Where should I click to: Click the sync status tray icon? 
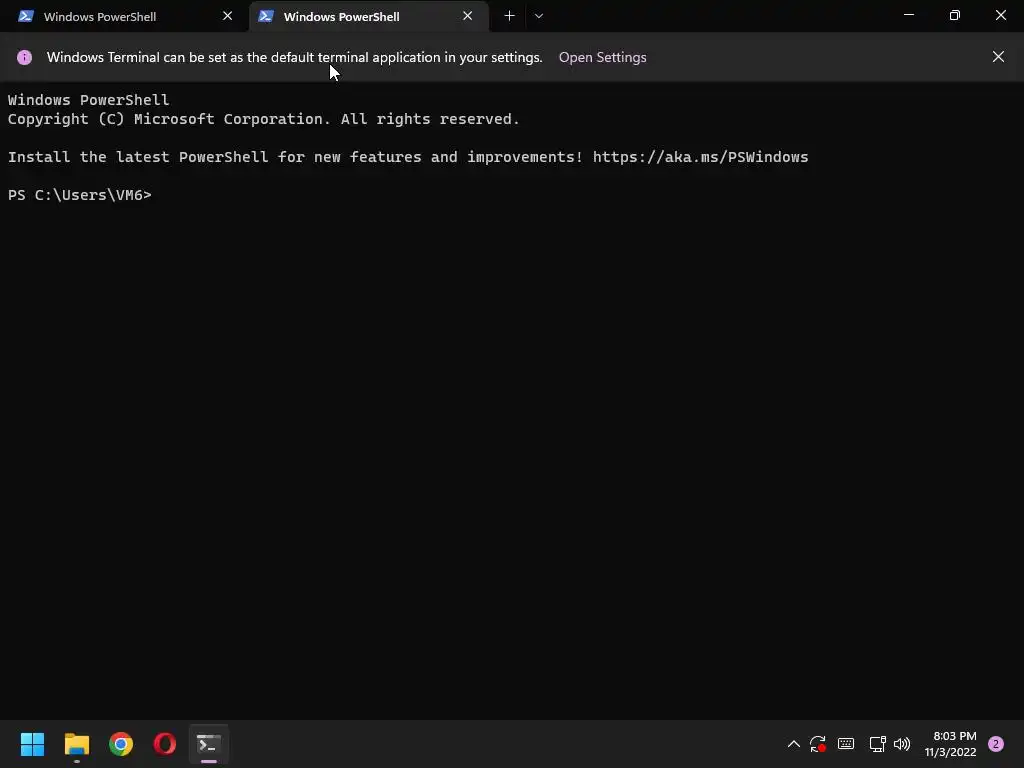tap(818, 744)
